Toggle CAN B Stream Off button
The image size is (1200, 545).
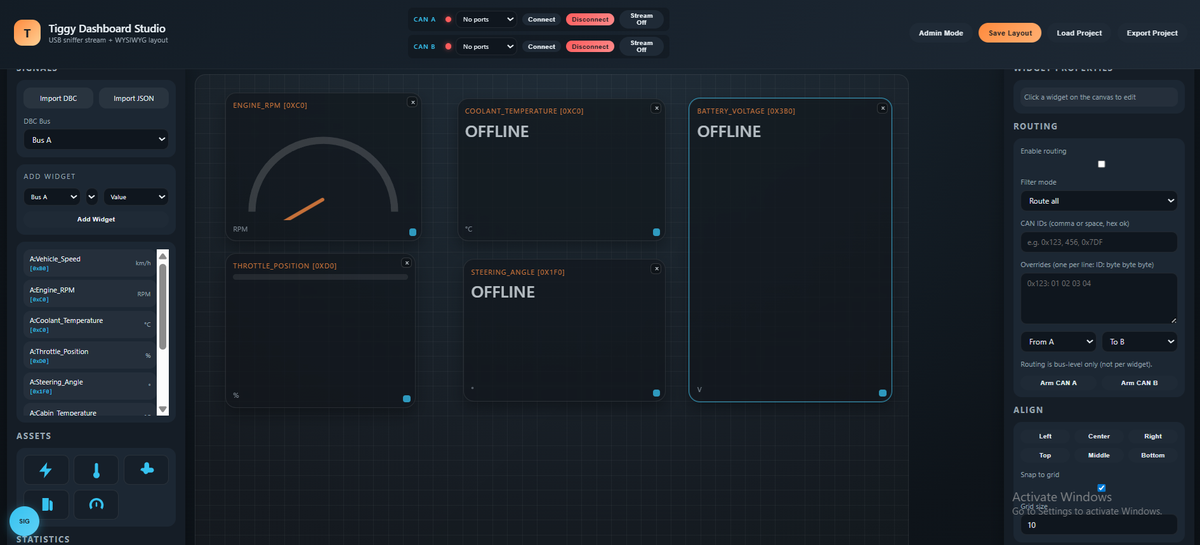pyautogui.click(x=641, y=46)
